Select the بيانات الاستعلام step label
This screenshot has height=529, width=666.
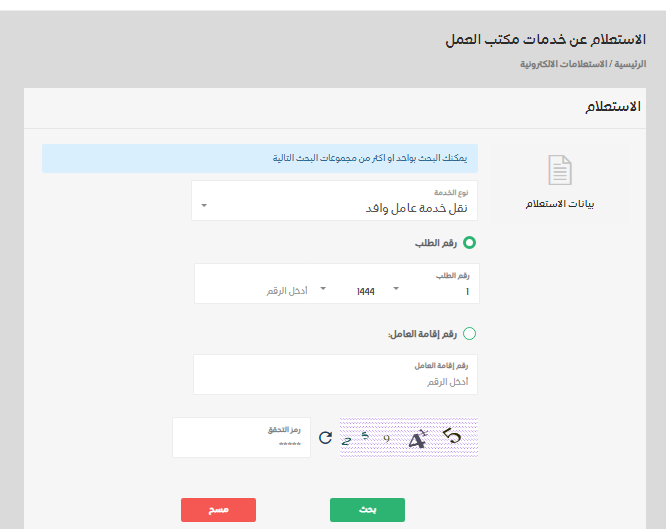[x=560, y=204]
